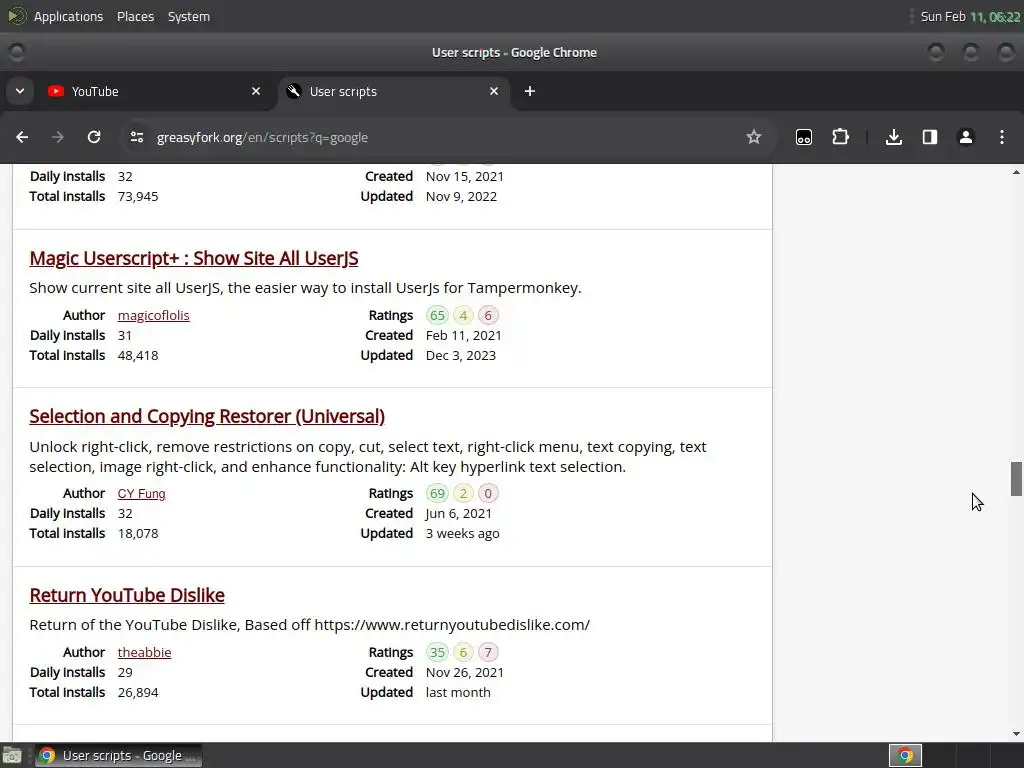
Task: Click the Updated text 'last month'
Action: [x=458, y=693]
